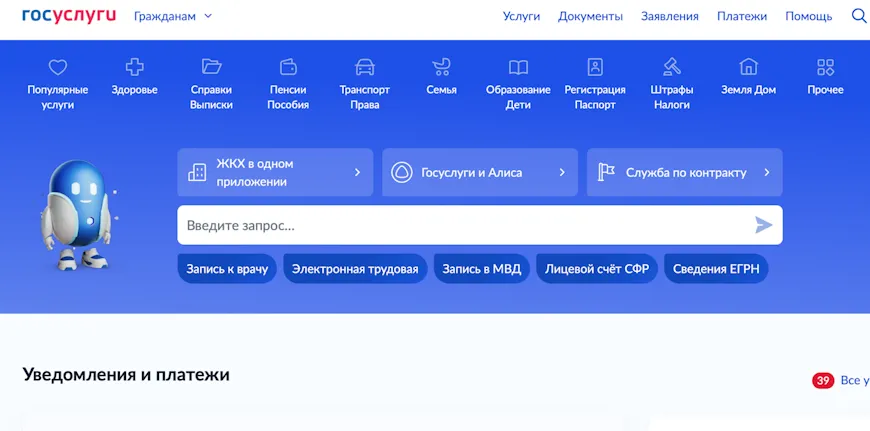Image resolution: width=870 pixels, height=431 pixels.
Task: Click the robot assistant mascot
Action: [77, 216]
